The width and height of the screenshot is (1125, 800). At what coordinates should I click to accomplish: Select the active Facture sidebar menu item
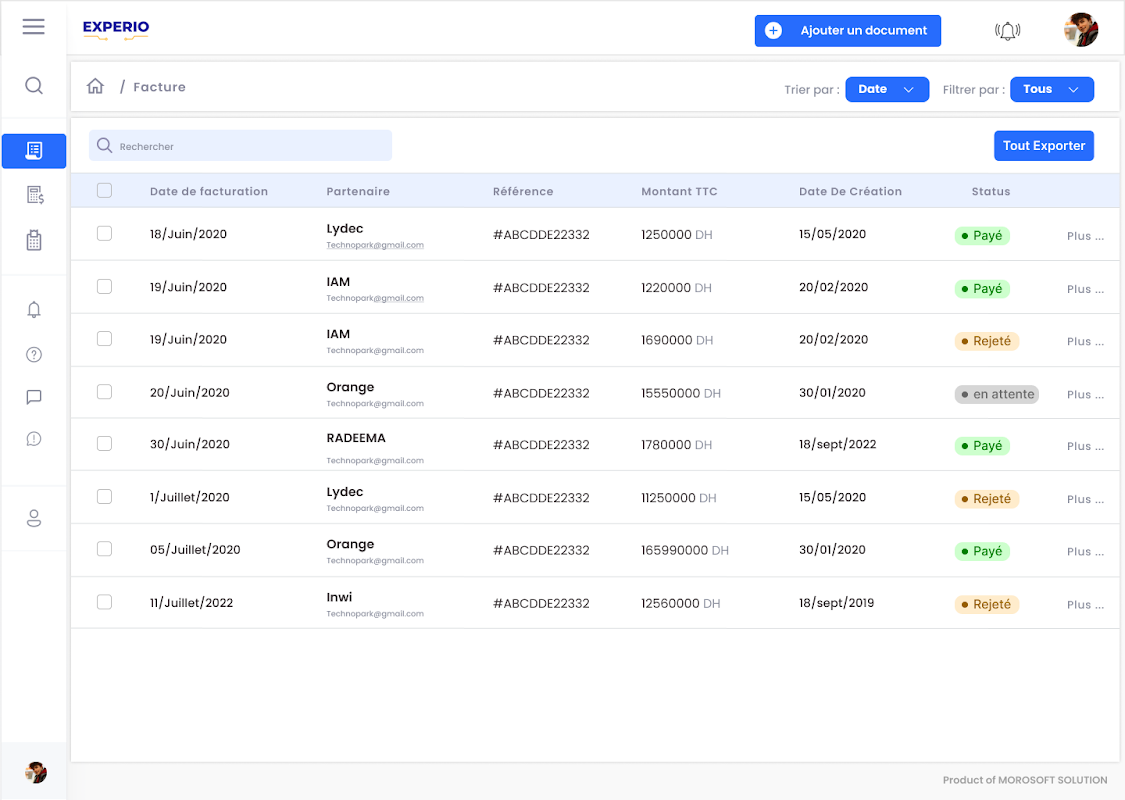click(x=34, y=151)
